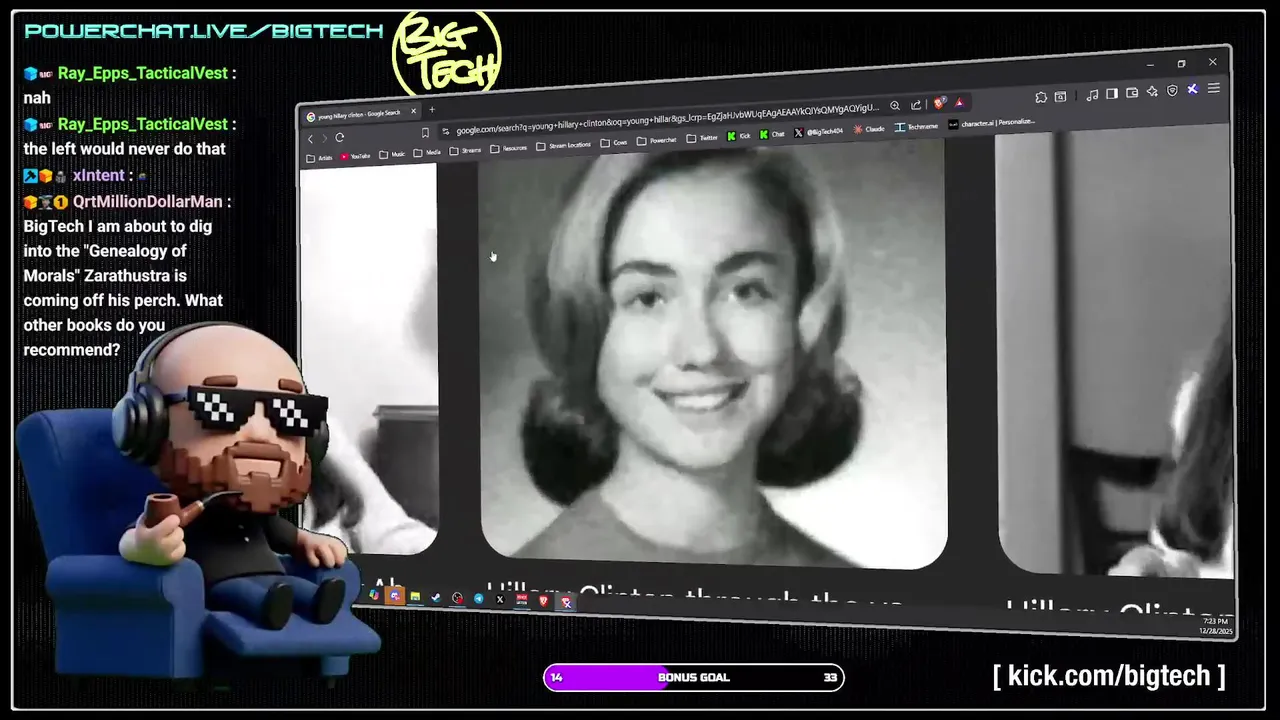Open the Stream Locations bookmark folder
1280x720 pixels.
563,146
